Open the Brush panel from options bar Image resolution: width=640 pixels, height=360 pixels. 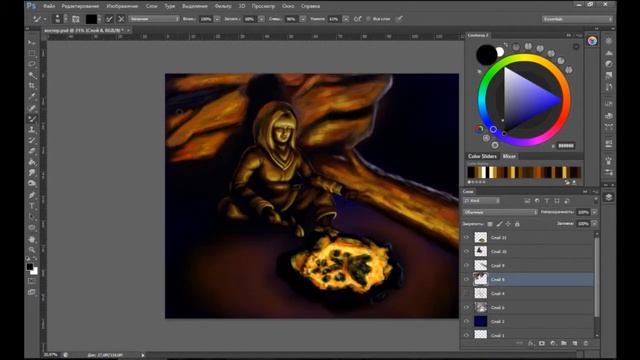[76, 19]
